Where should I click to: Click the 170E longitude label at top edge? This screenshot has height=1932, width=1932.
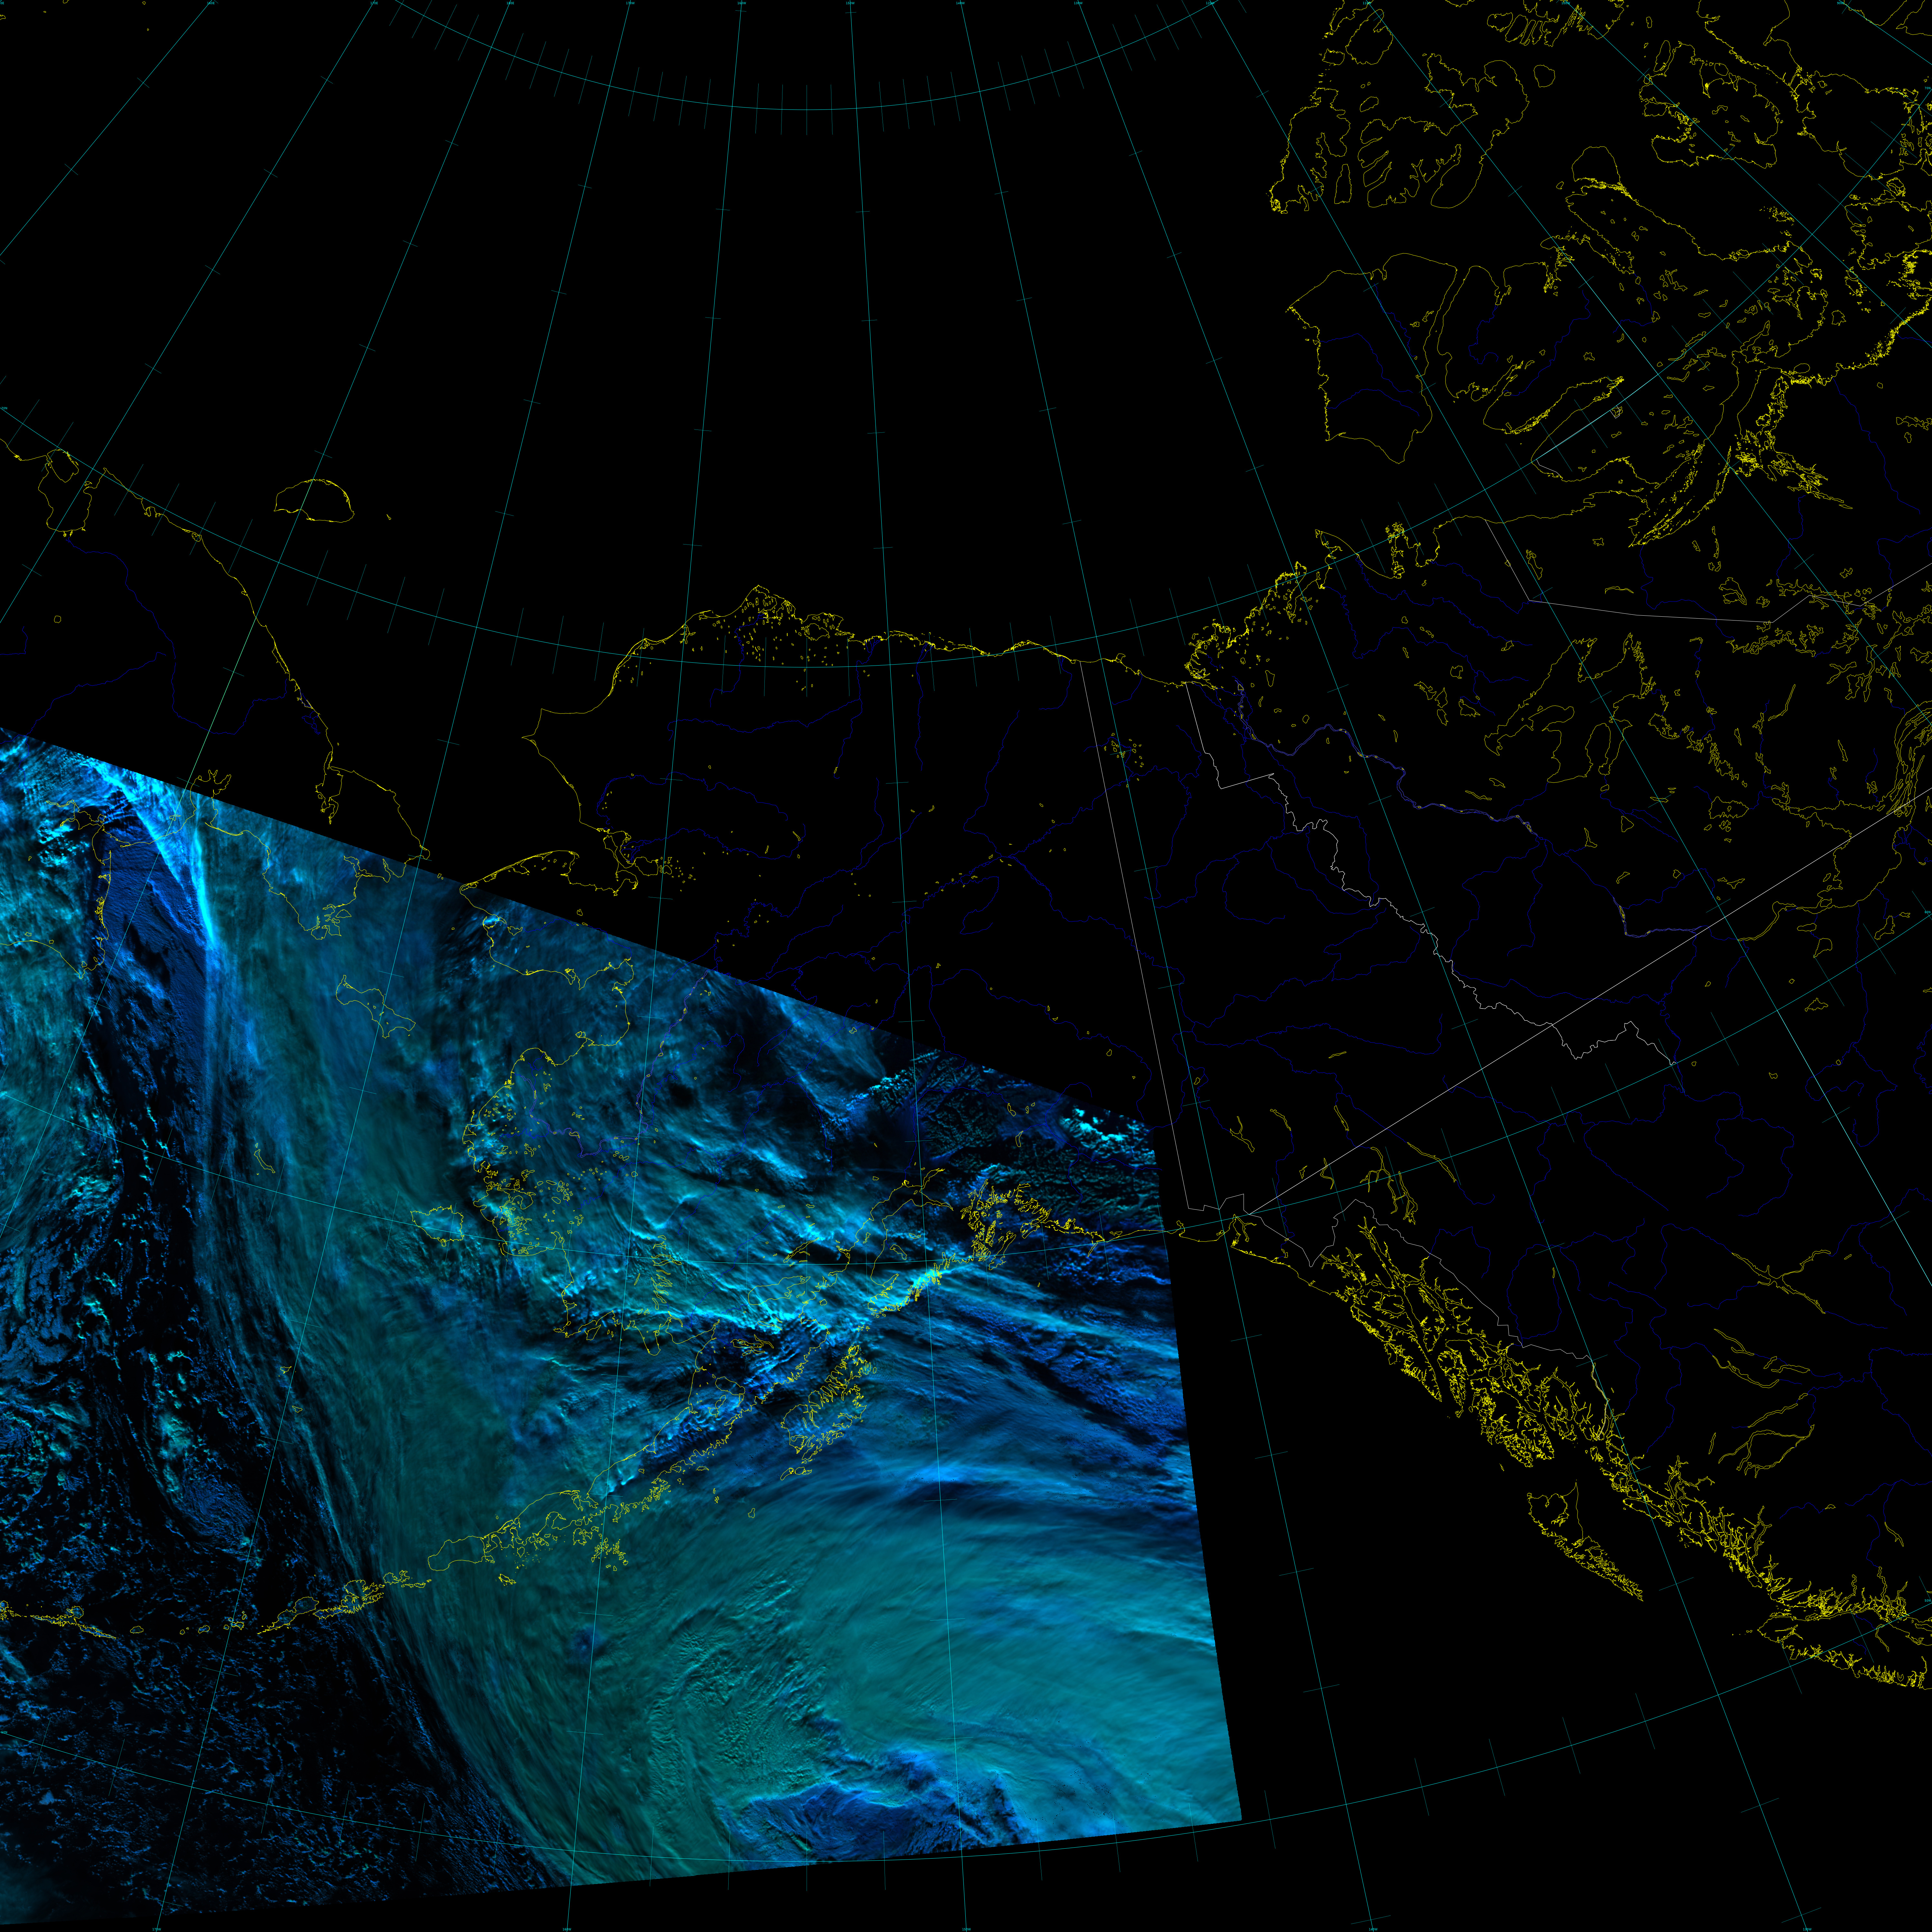pos(374,3)
